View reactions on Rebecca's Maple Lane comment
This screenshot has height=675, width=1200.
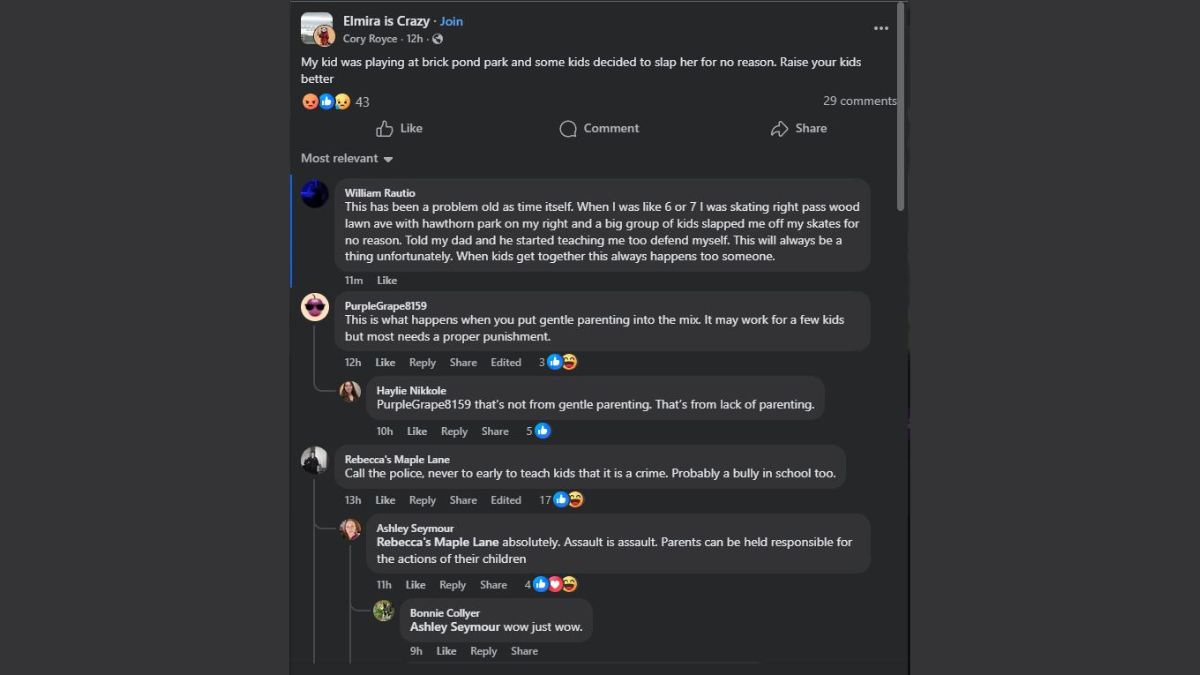[x=568, y=500]
